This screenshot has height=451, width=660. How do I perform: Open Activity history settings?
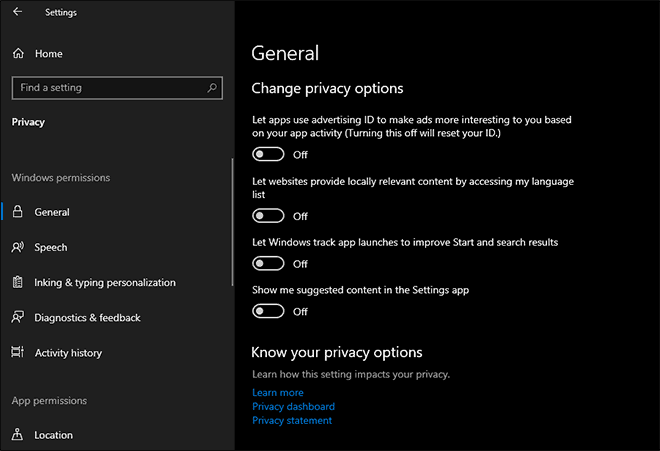(68, 353)
